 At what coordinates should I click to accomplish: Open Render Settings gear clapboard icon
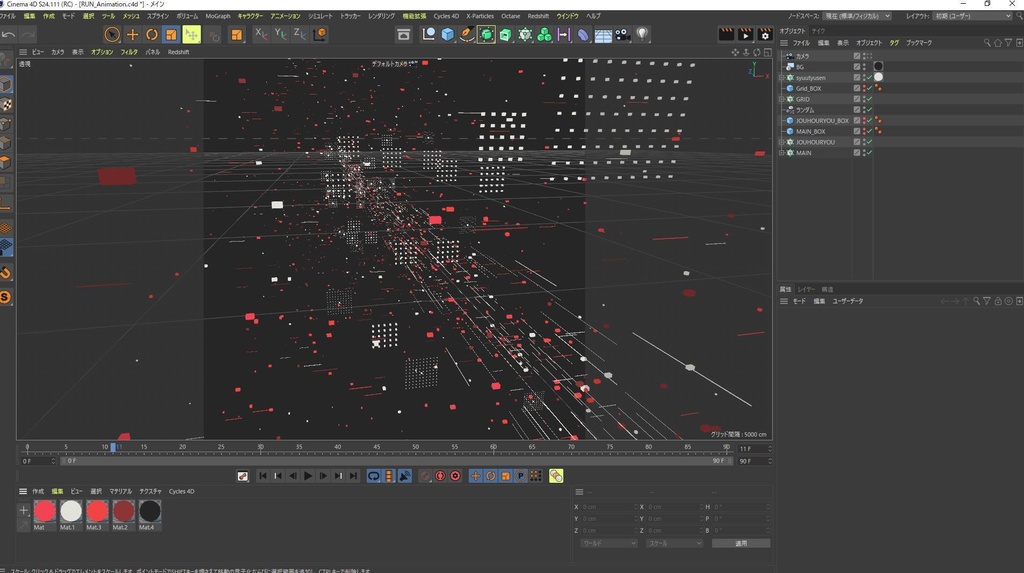coord(765,34)
